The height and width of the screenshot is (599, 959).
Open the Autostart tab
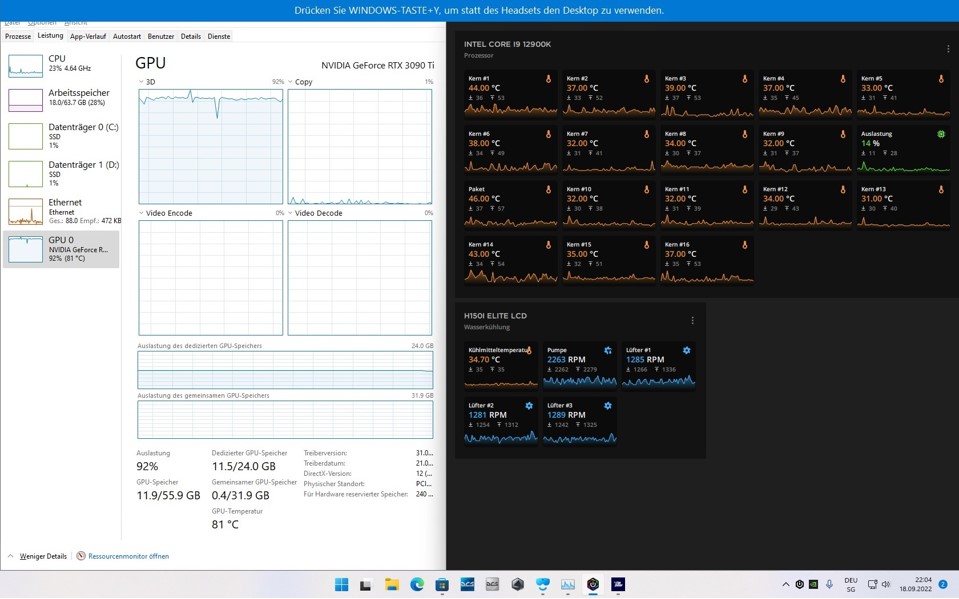[127, 37]
